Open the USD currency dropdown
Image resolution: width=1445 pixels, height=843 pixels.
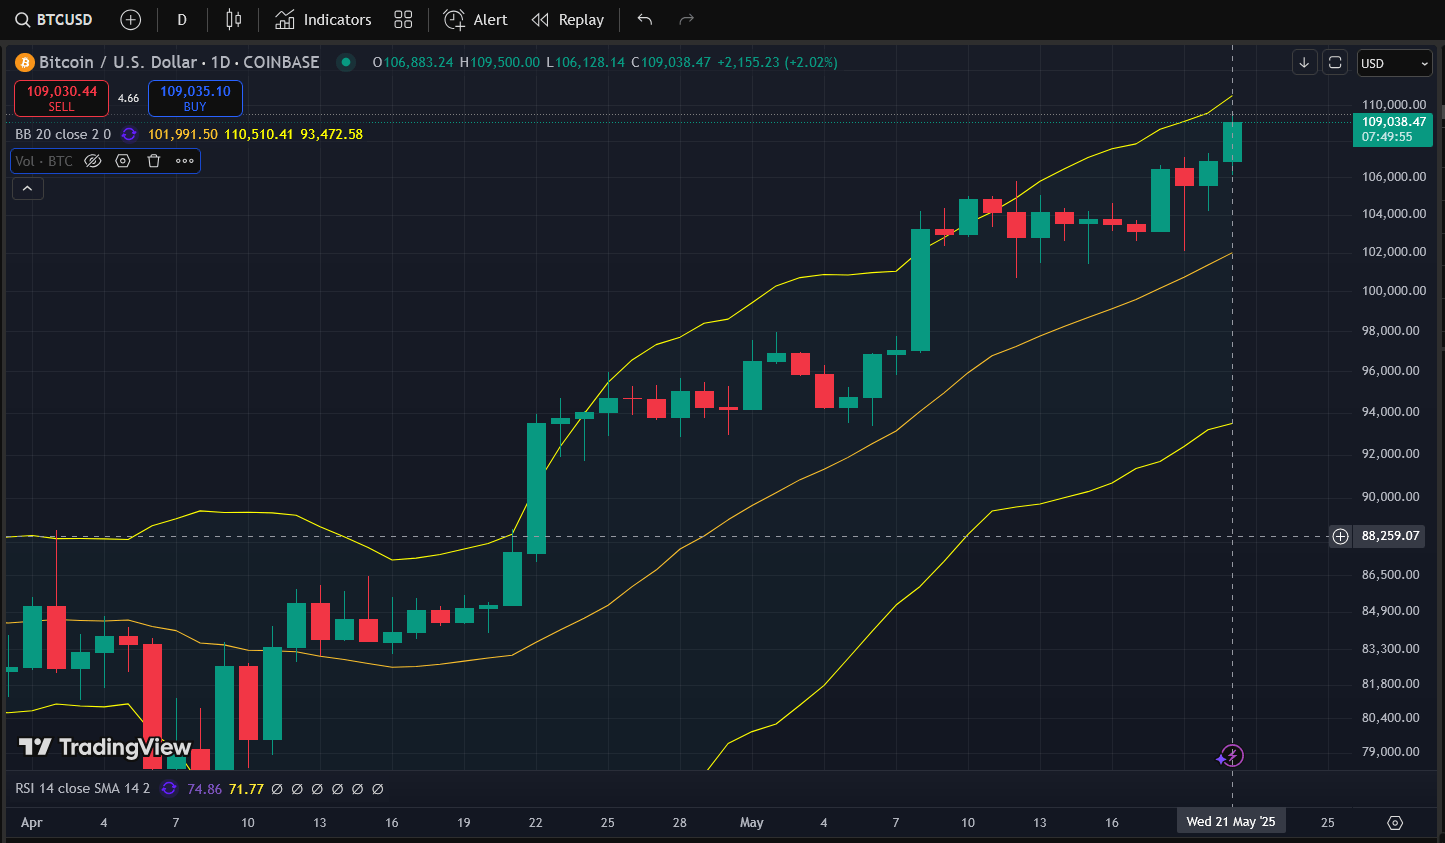coord(1395,63)
